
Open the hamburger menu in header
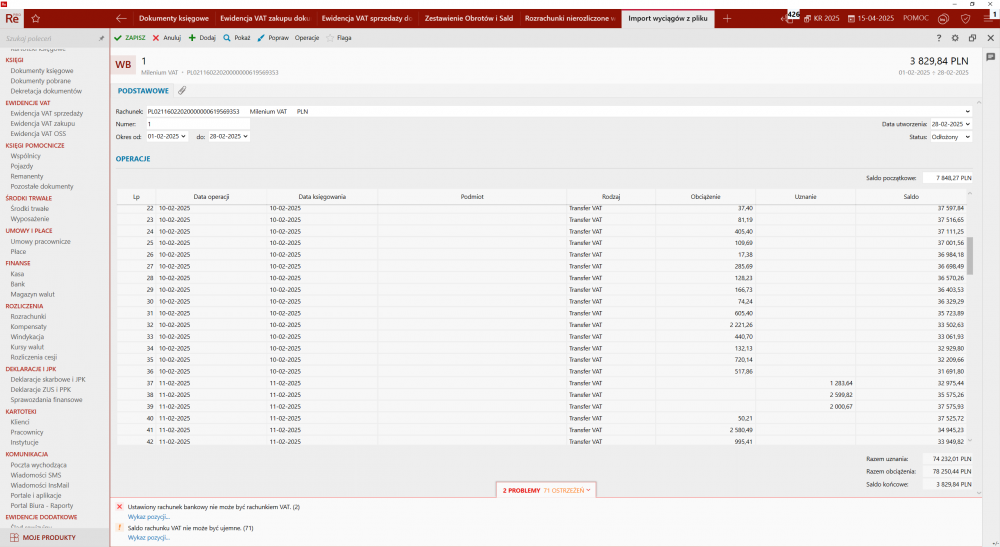[989, 18]
